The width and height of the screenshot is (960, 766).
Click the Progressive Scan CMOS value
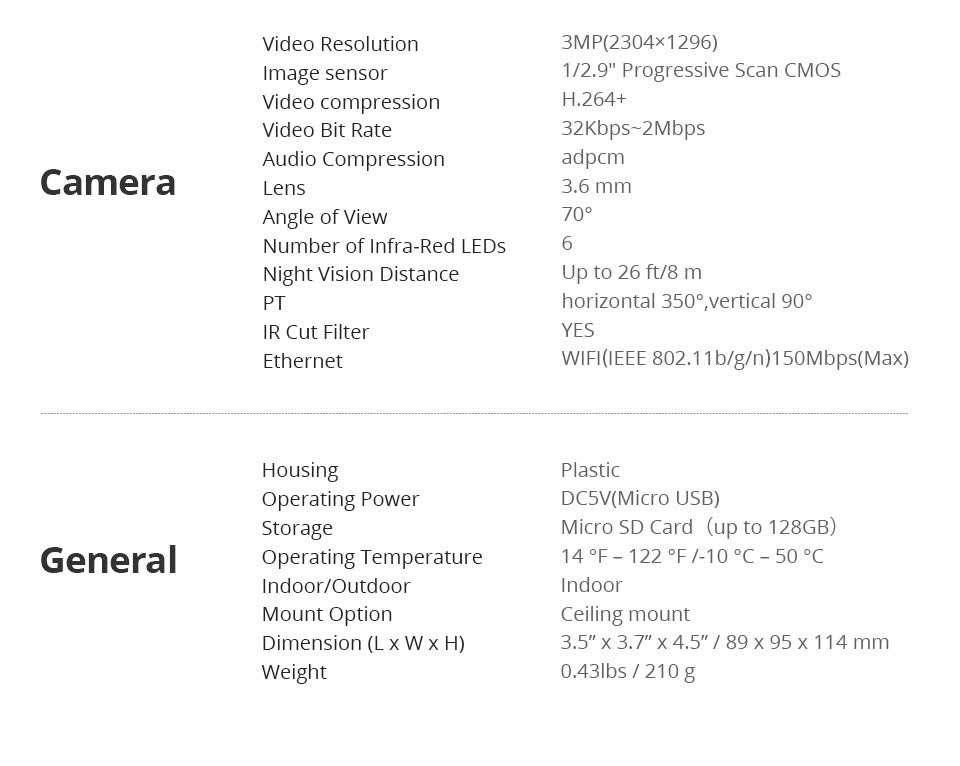[x=701, y=70]
